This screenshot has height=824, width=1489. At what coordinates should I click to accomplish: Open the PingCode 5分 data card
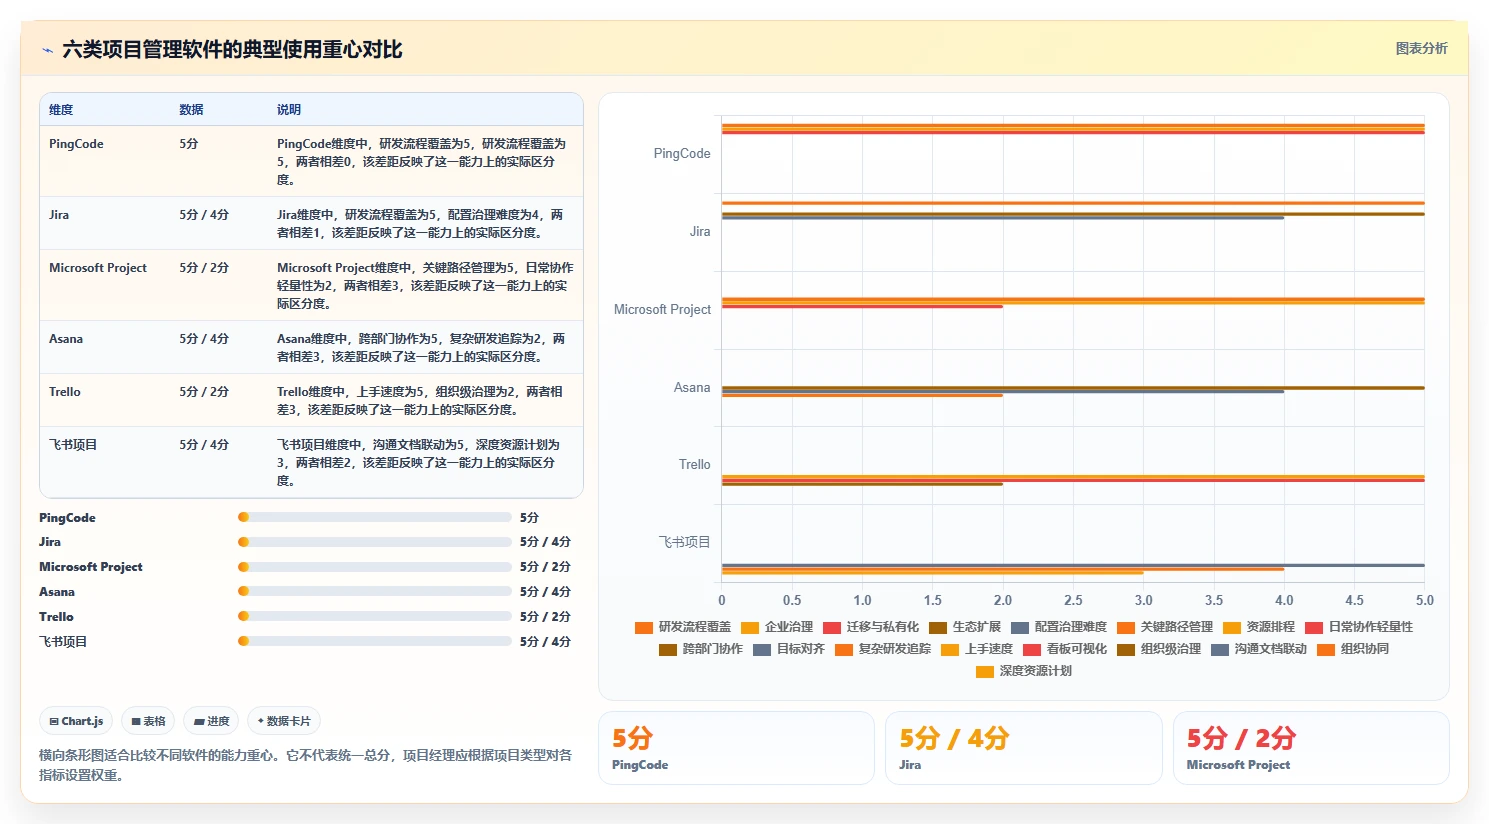tap(736, 748)
